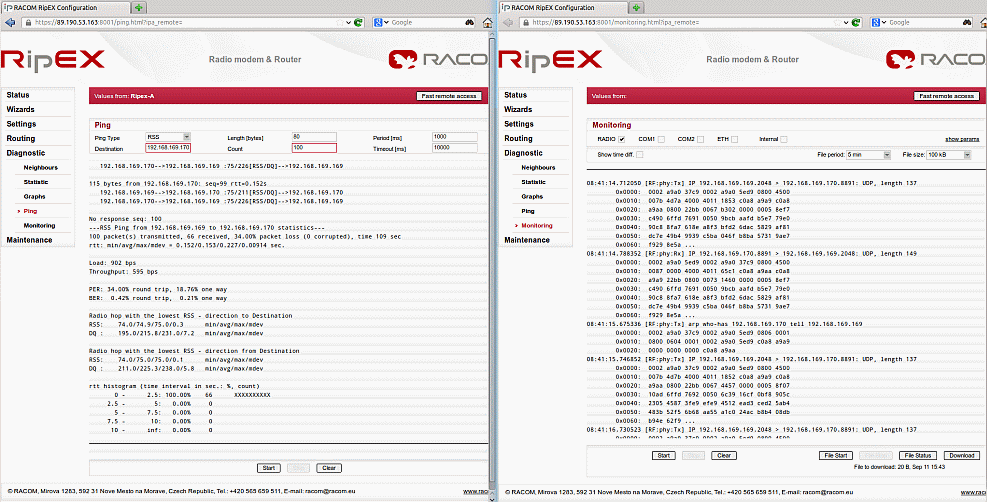The image size is (987, 502).
Task: Open Neighbours page in the Ping window
Action: pyautogui.click(x=40, y=167)
